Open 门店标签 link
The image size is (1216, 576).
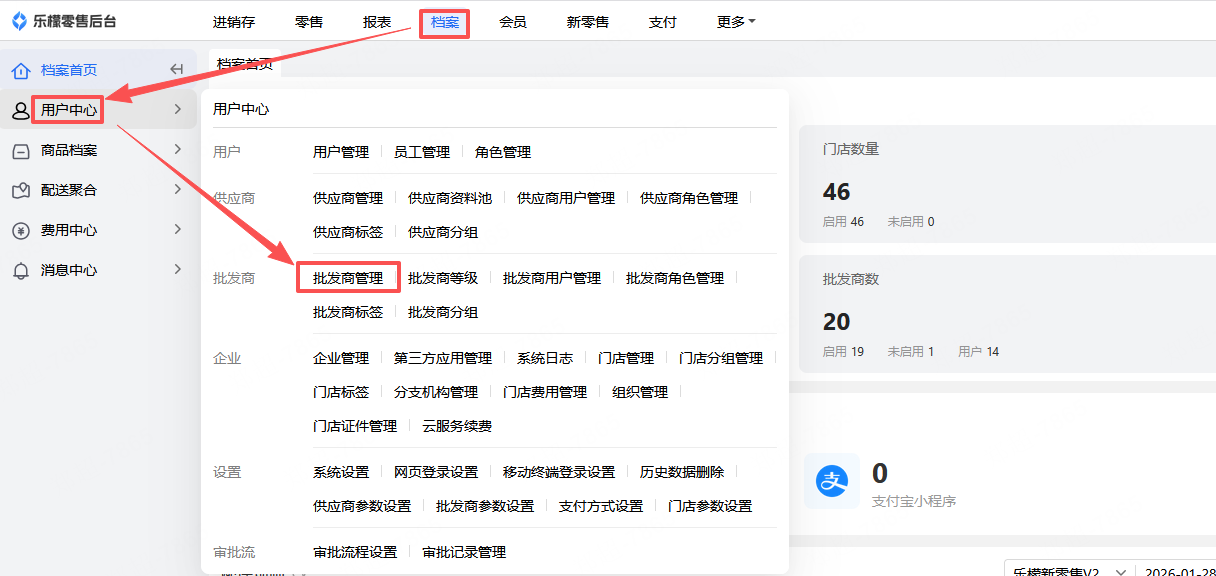(x=341, y=392)
